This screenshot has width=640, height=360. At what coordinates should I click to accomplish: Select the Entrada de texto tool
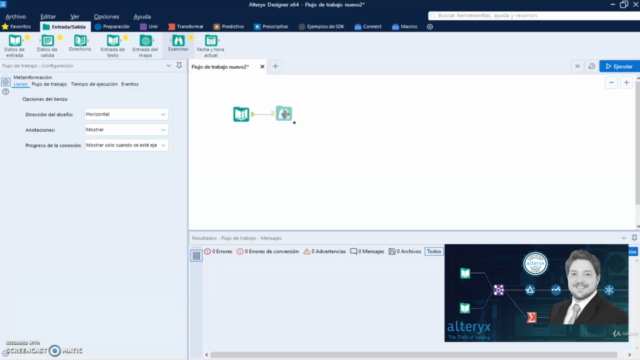coord(113,45)
